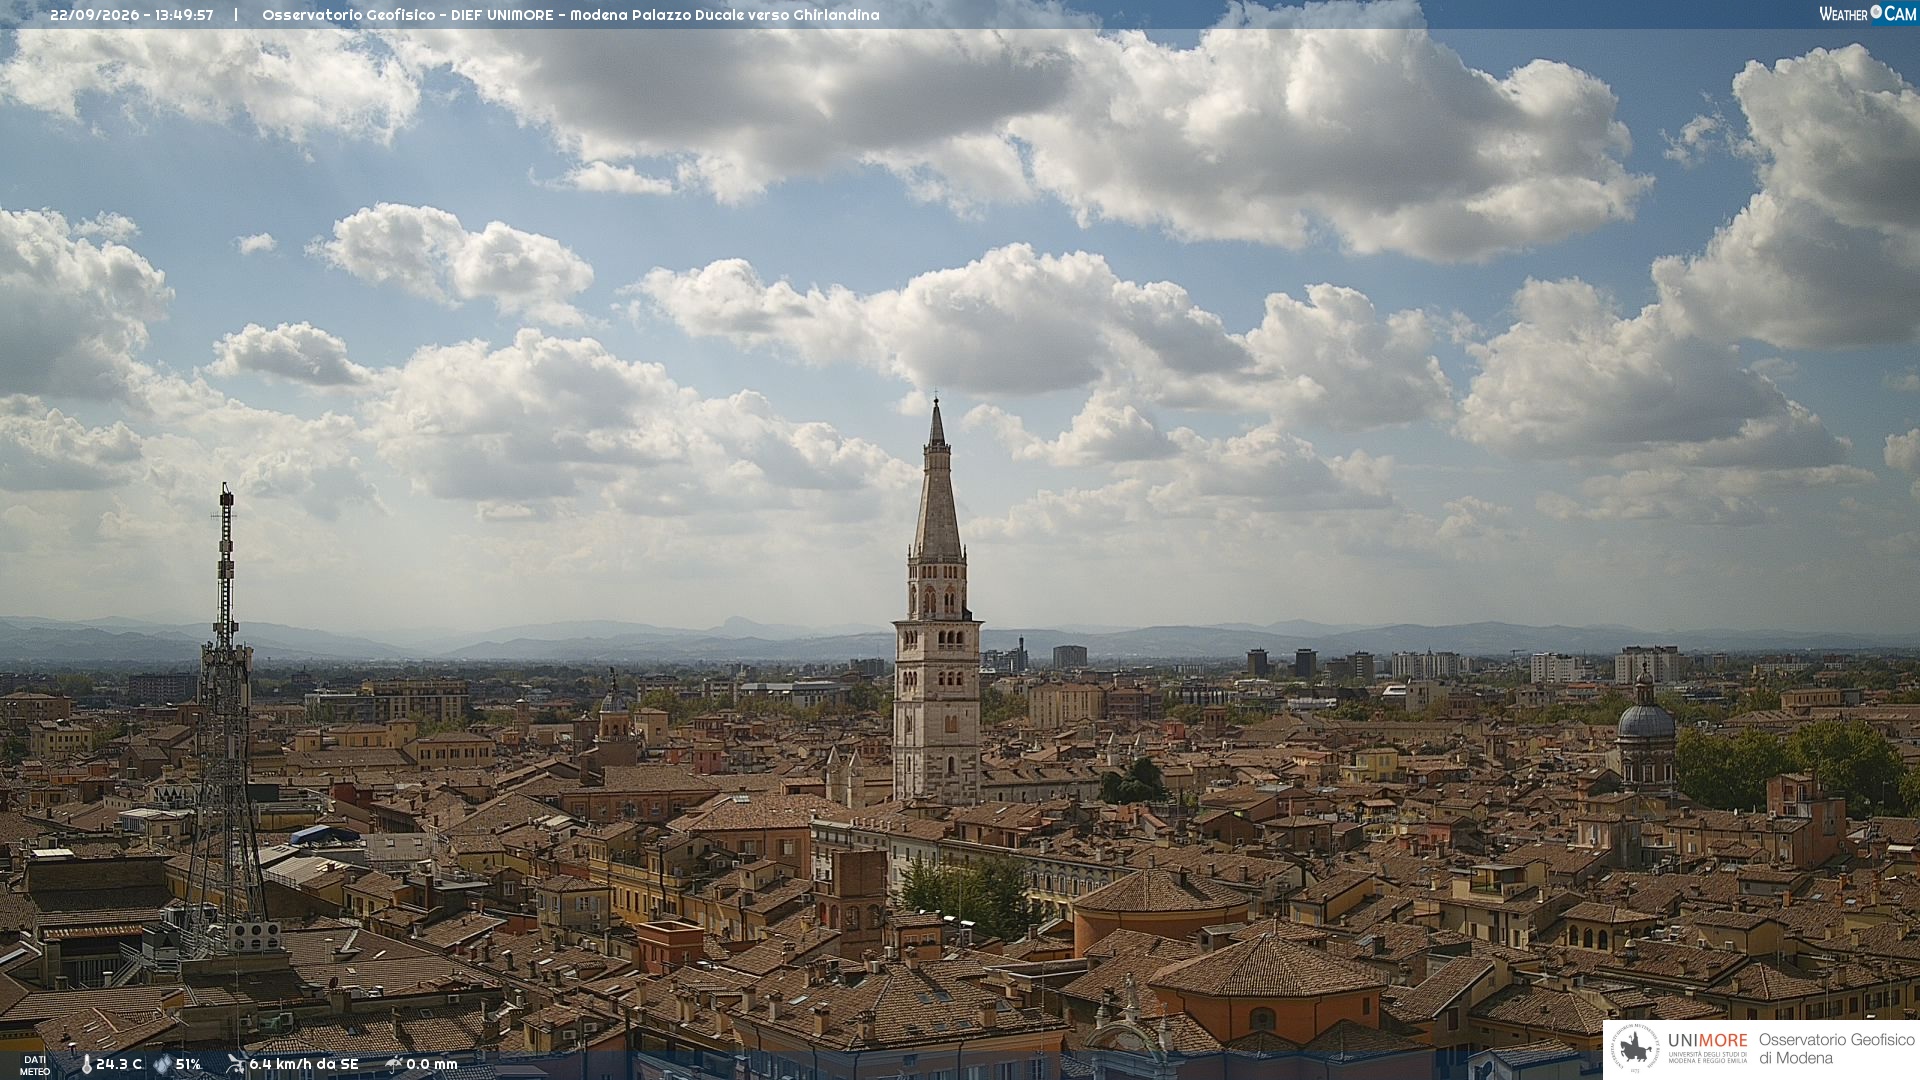Select the DATI METEO label

point(35,1065)
